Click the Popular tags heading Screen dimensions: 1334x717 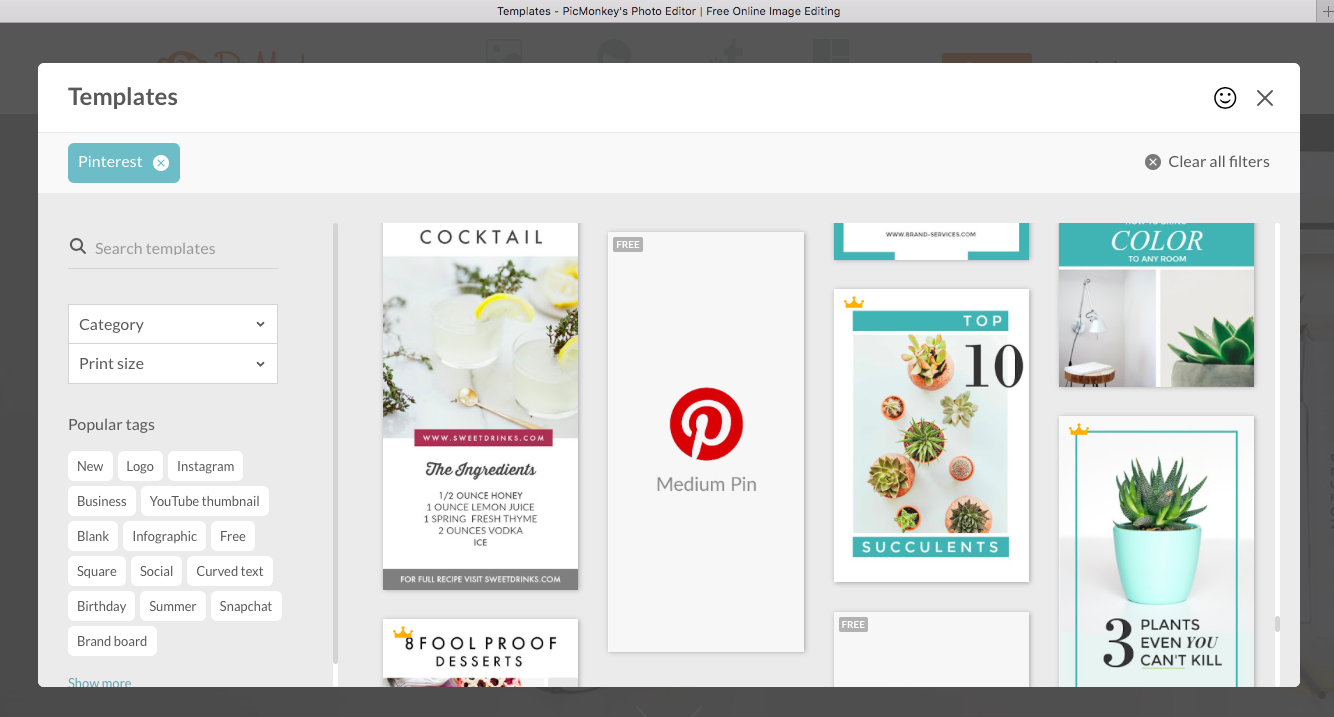coord(111,425)
